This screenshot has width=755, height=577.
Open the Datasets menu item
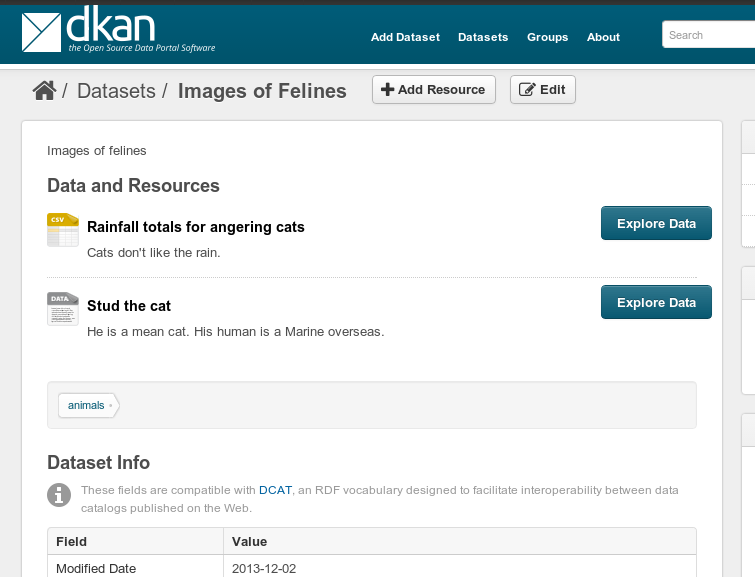[483, 37]
